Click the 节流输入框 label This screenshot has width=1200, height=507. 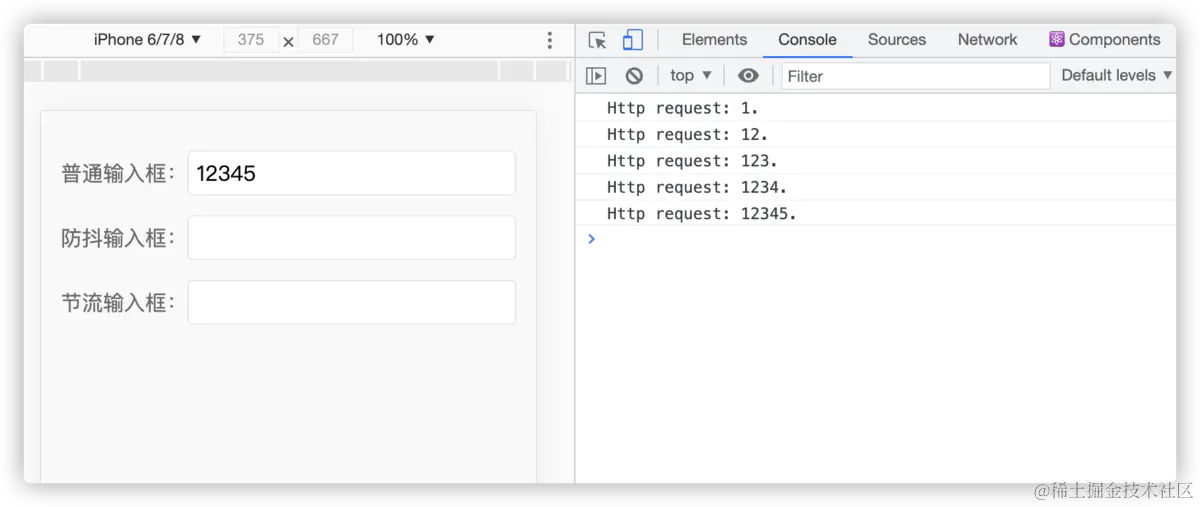(x=118, y=302)
